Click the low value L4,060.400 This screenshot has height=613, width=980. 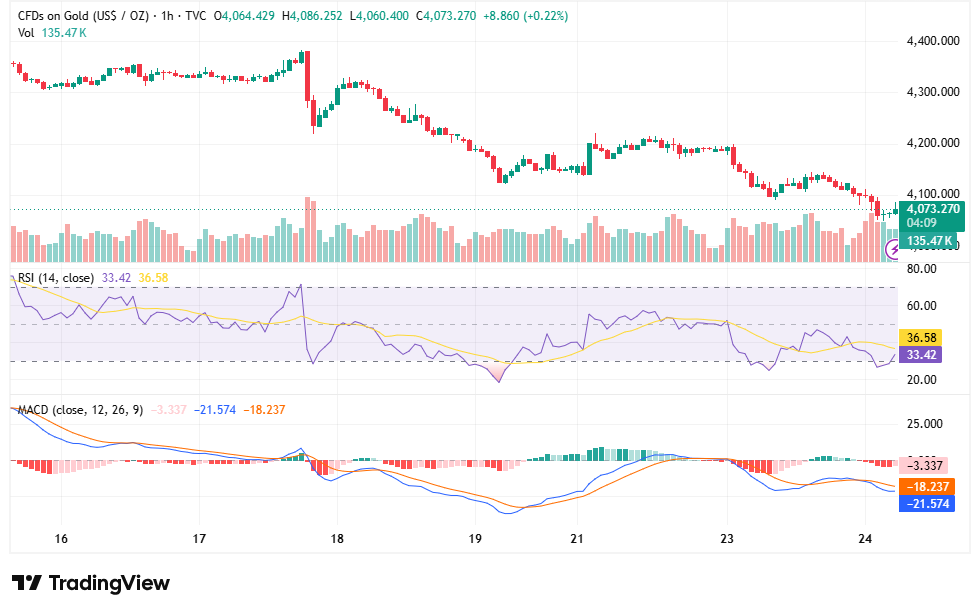click(379, 16)
